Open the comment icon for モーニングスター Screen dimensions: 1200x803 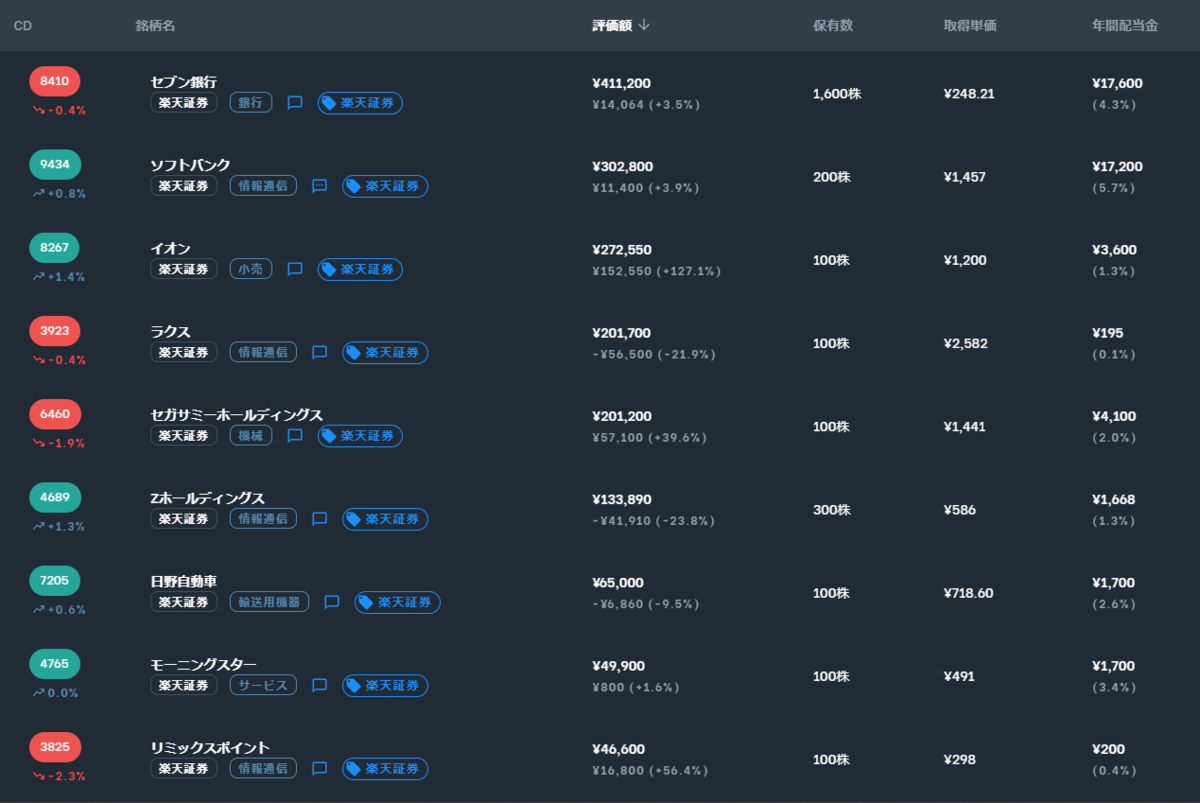tap(320, 685)
